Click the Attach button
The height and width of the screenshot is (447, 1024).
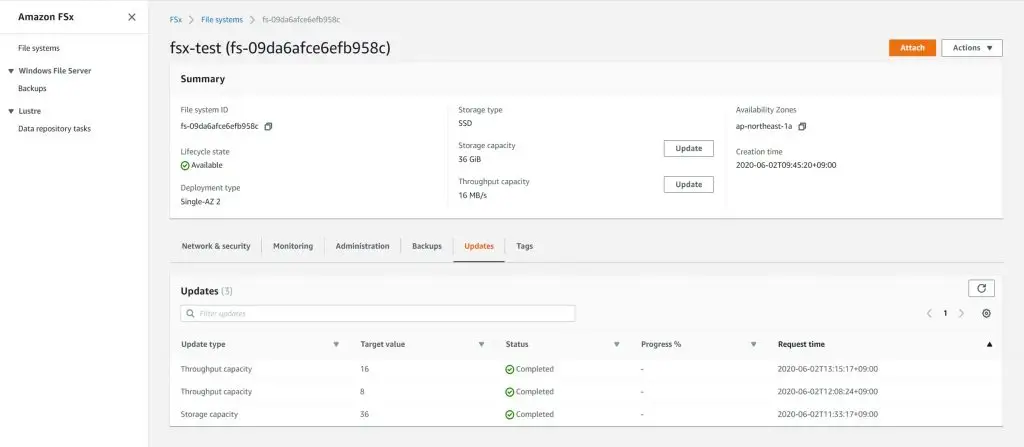pyautogui.click(x=912, y=48)
